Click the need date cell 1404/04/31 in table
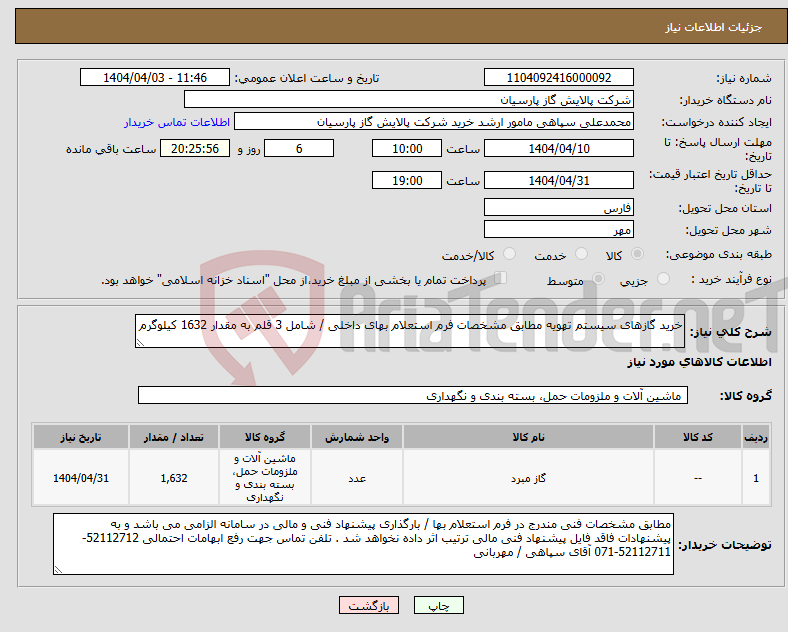This screenshot has height=632, width=788. (81, 478)
